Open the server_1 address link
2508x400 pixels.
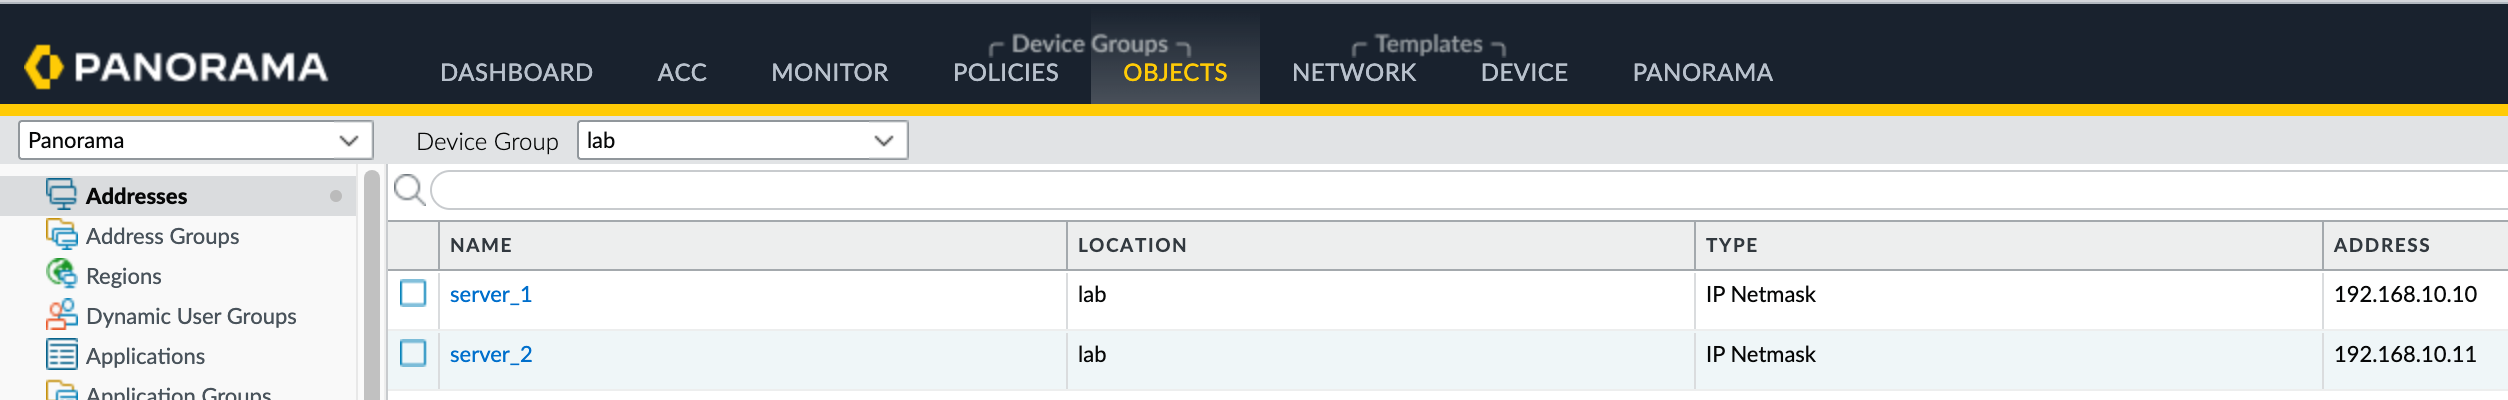(x=491, y=294)
